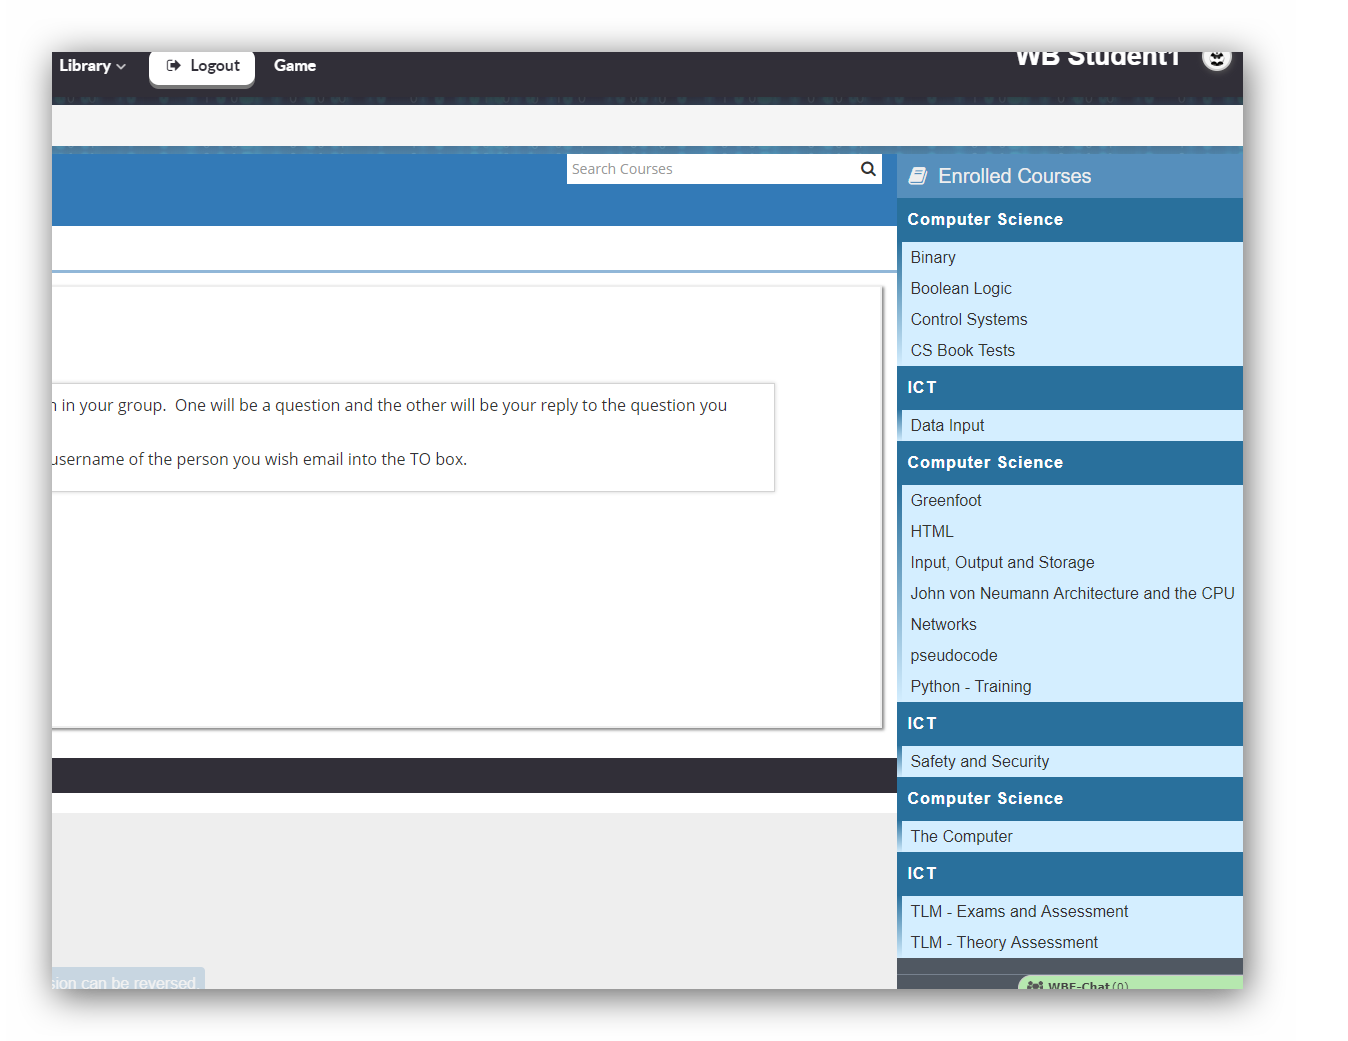Open Safety and Security course
This screenshot has width=1348, height=1041.
pyautogui.click(x=979, y=762)
